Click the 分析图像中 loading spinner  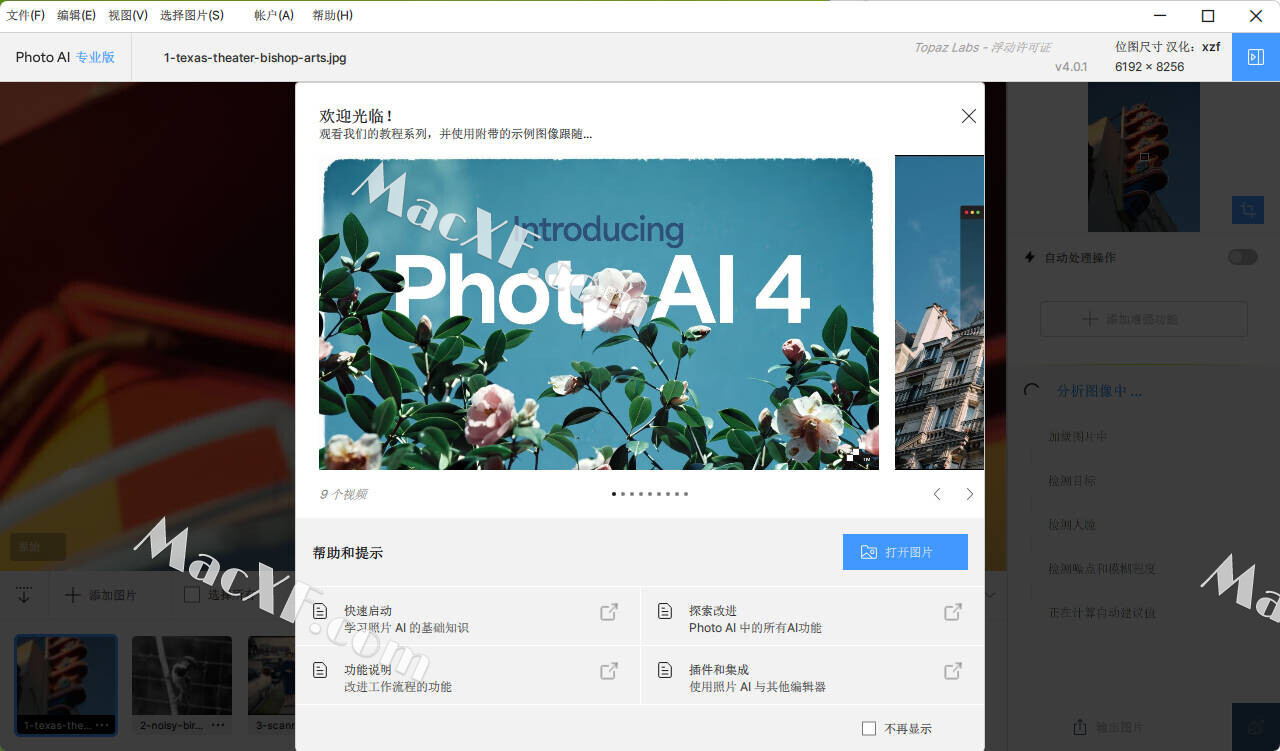pos(1032,391)
